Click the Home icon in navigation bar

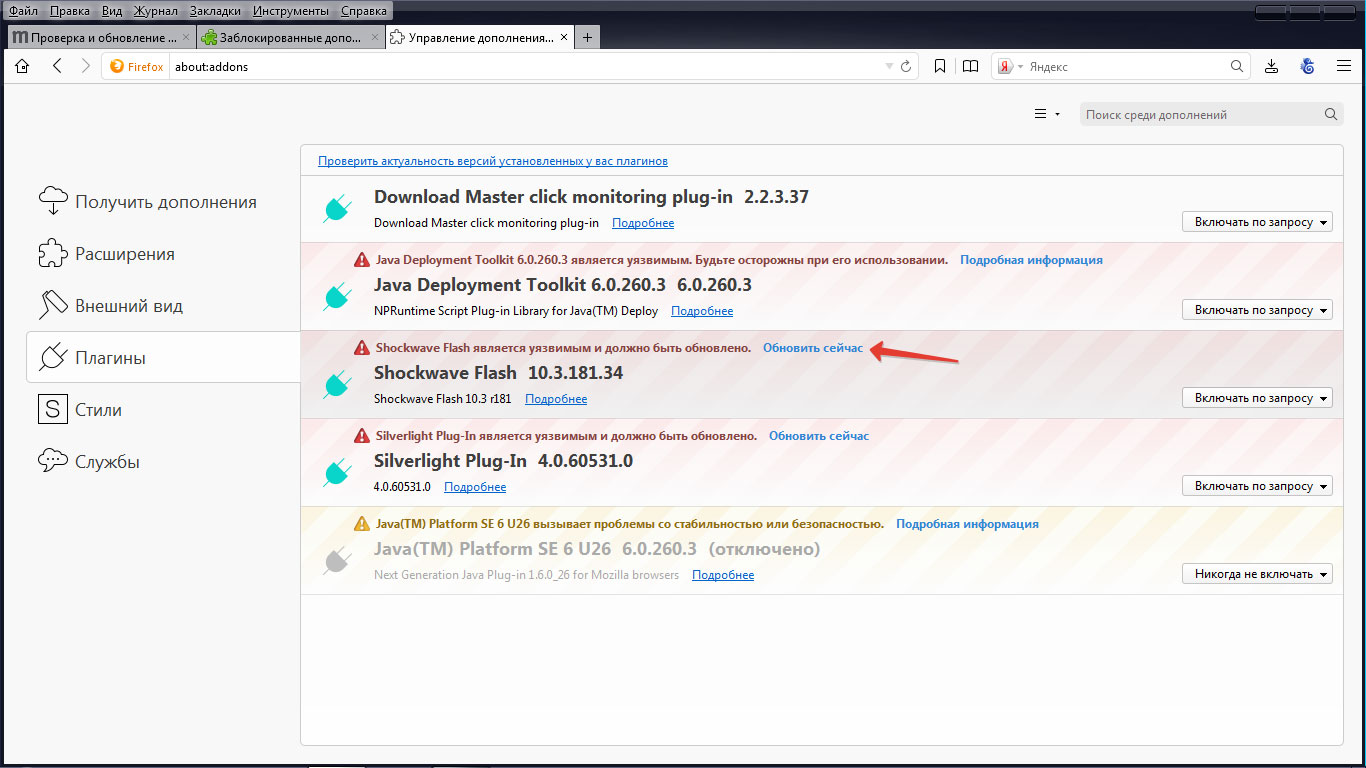(x=22, y=66)
